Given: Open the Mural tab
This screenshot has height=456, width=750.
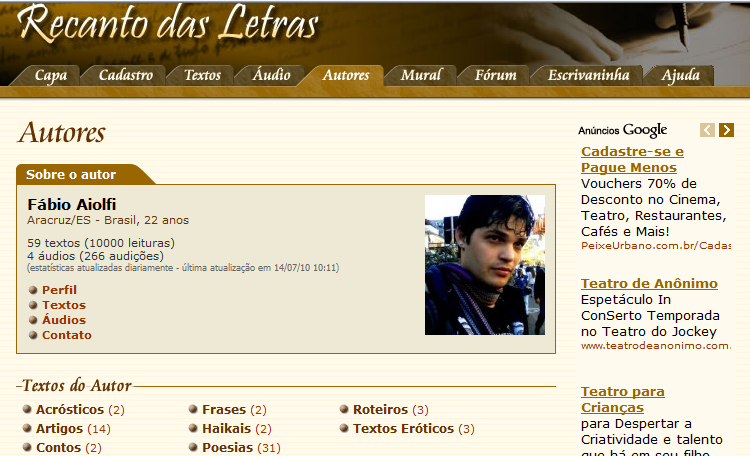Looking at the screenshot, I should coord(421,75).
